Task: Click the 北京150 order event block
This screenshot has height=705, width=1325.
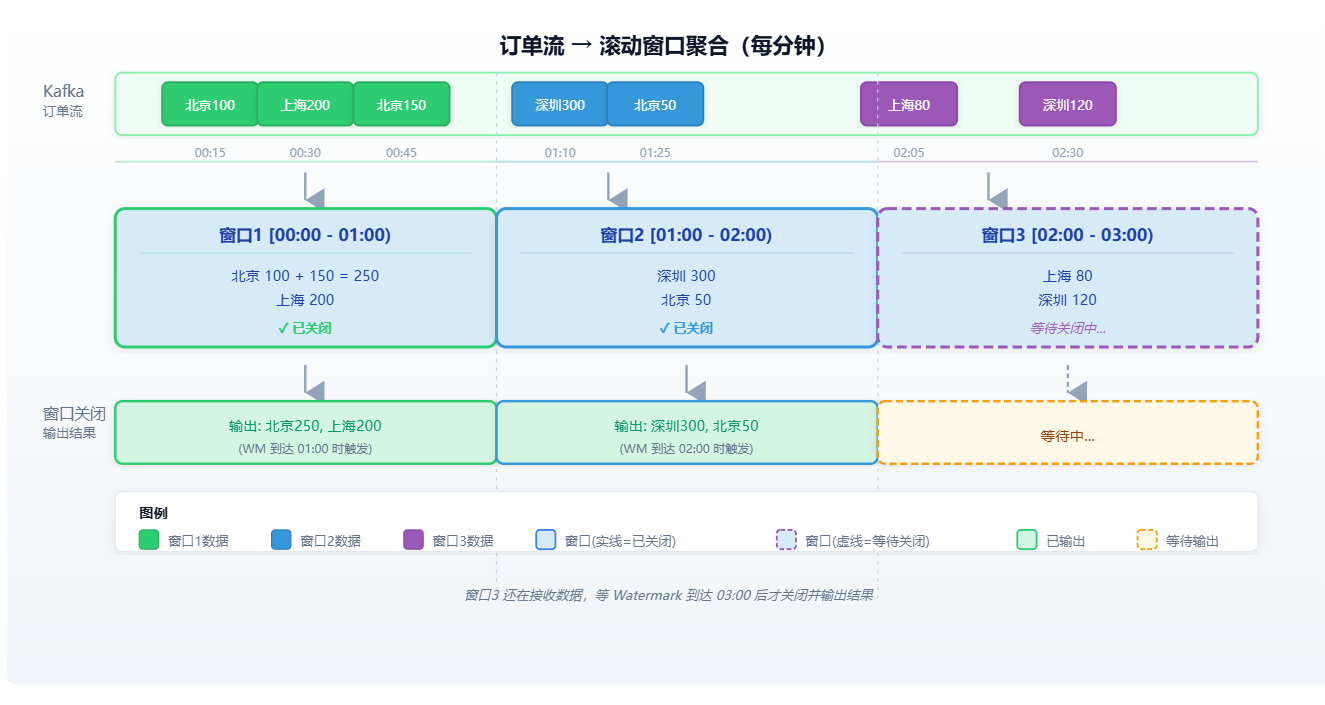Action: [x=401, y=104]
